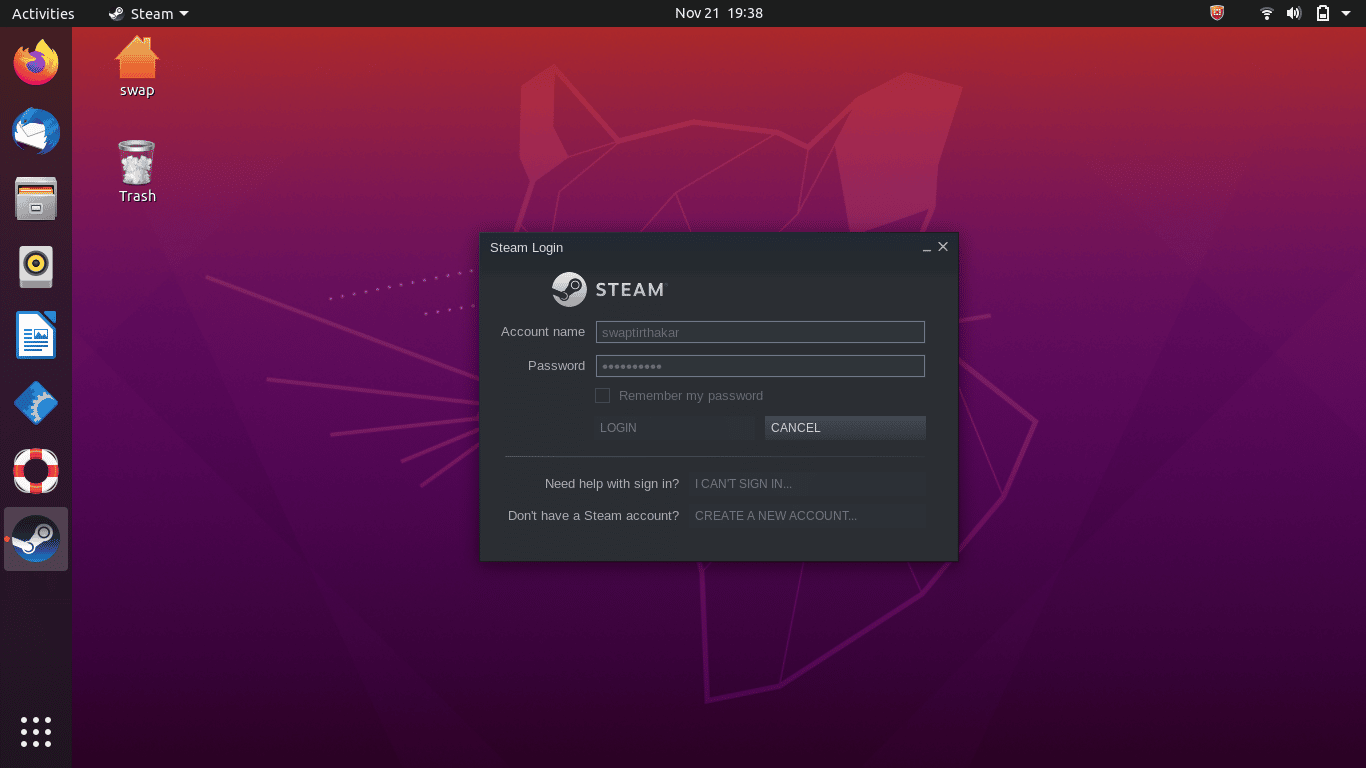The height and width of the screenshot is (768, 1366).
Task: Launch Thunderbird mail from the dock
Action: tap(36, 131)
